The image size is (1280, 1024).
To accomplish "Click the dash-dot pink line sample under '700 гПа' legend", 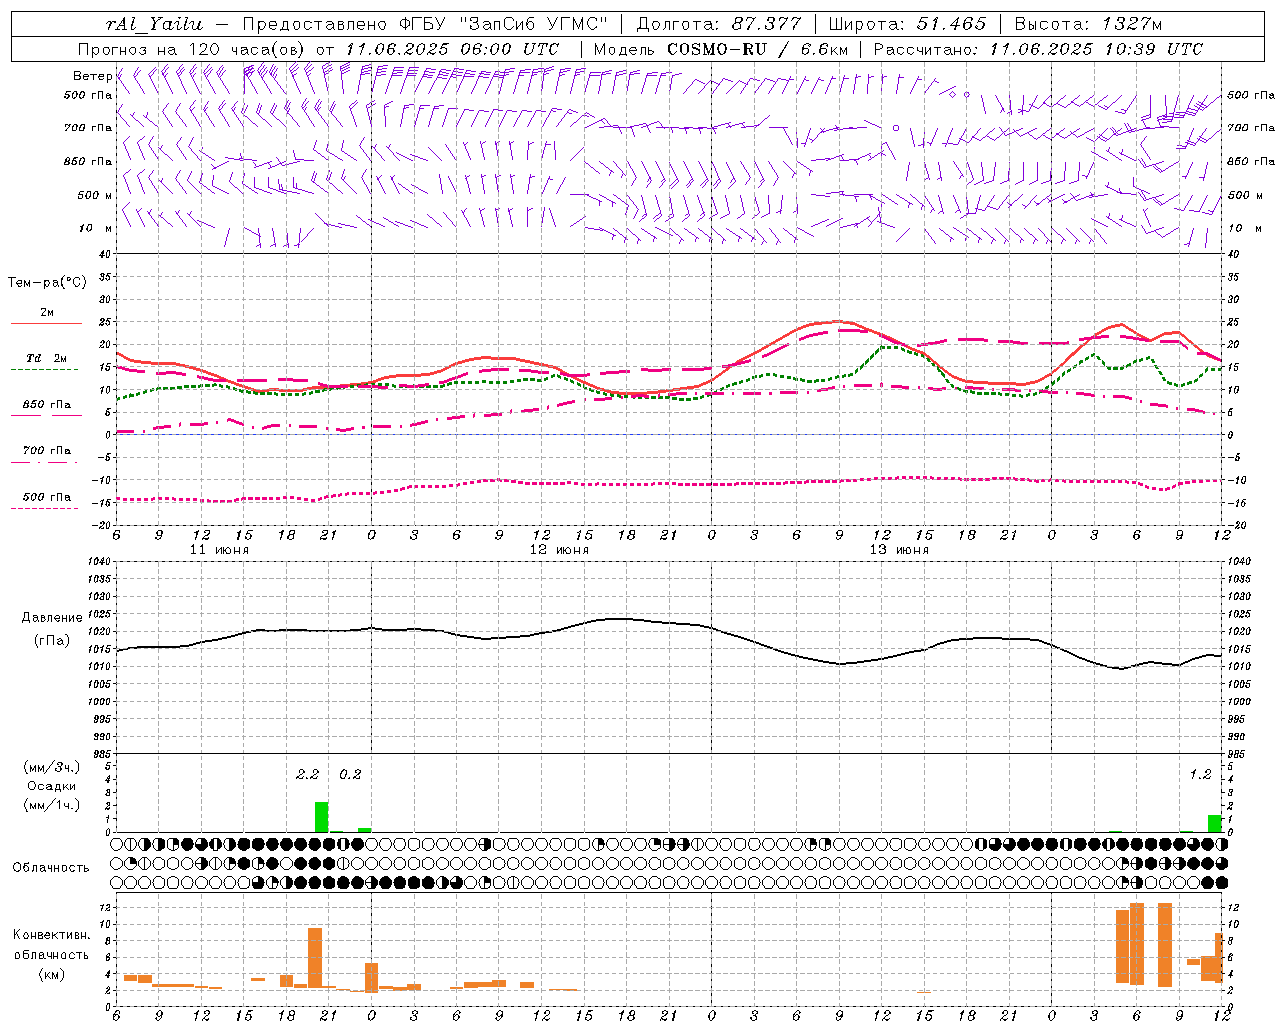I will click(44, 462).
